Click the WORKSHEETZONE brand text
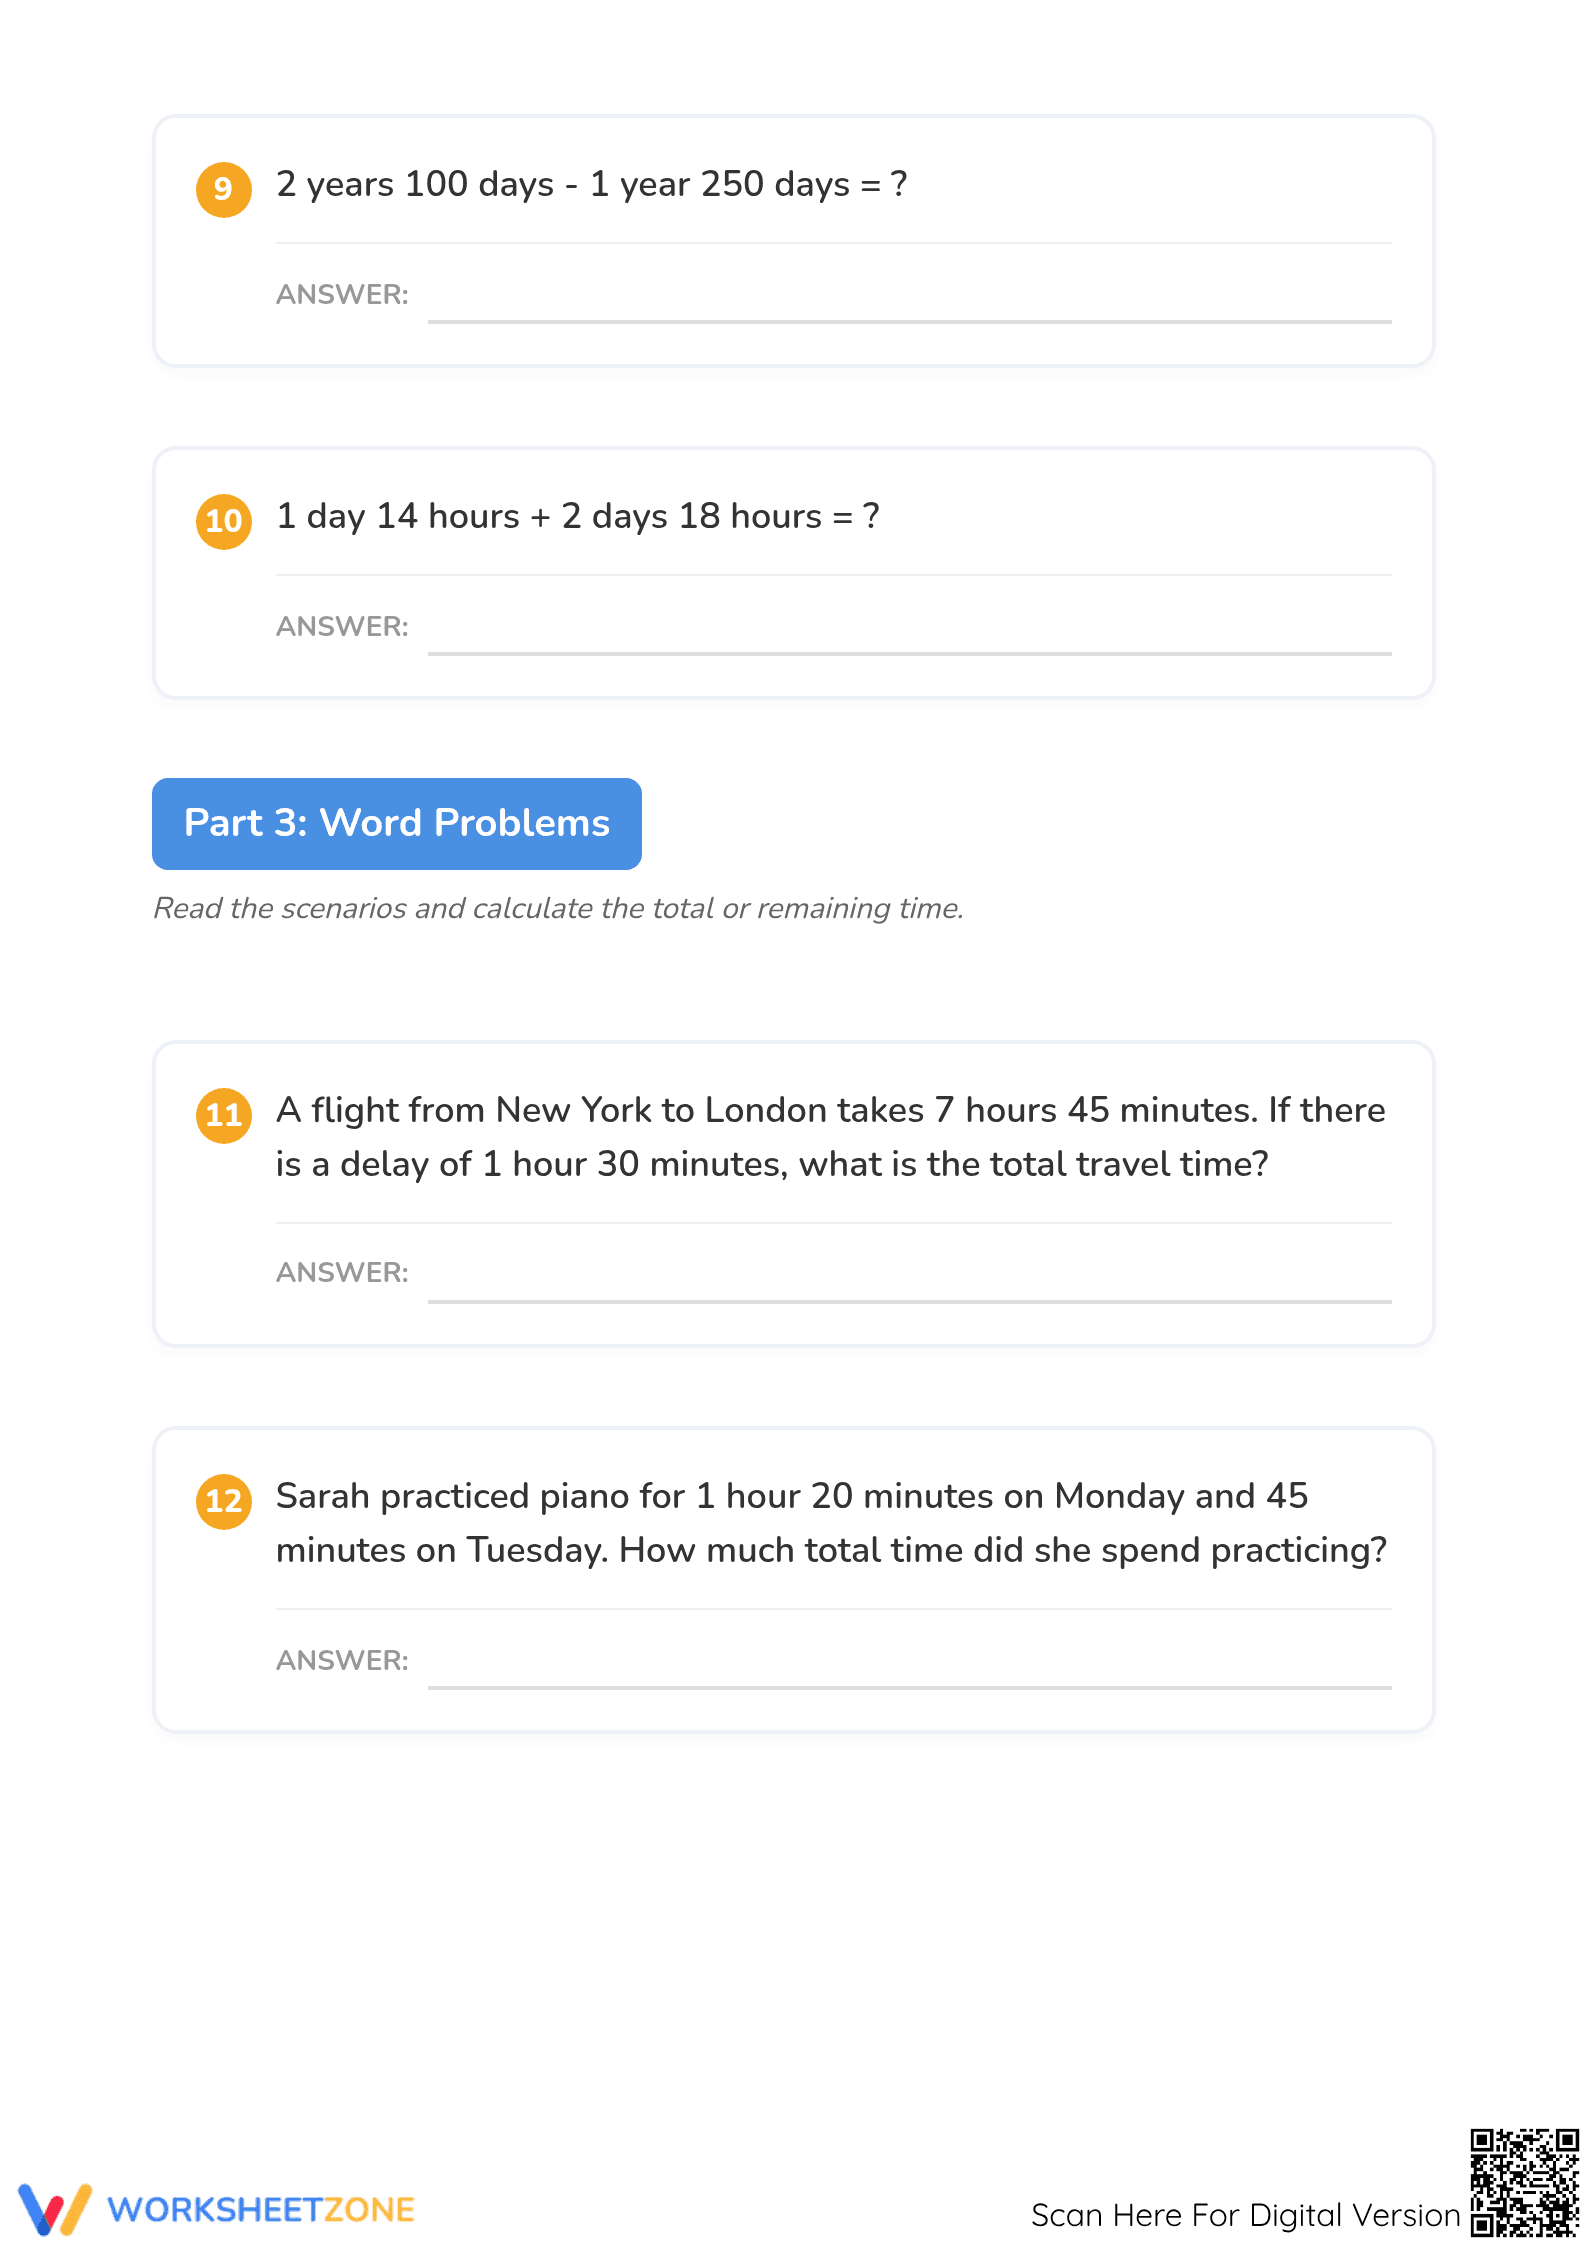The height and width of the screenshot is (2246, 1588). tap(261, 2210)
